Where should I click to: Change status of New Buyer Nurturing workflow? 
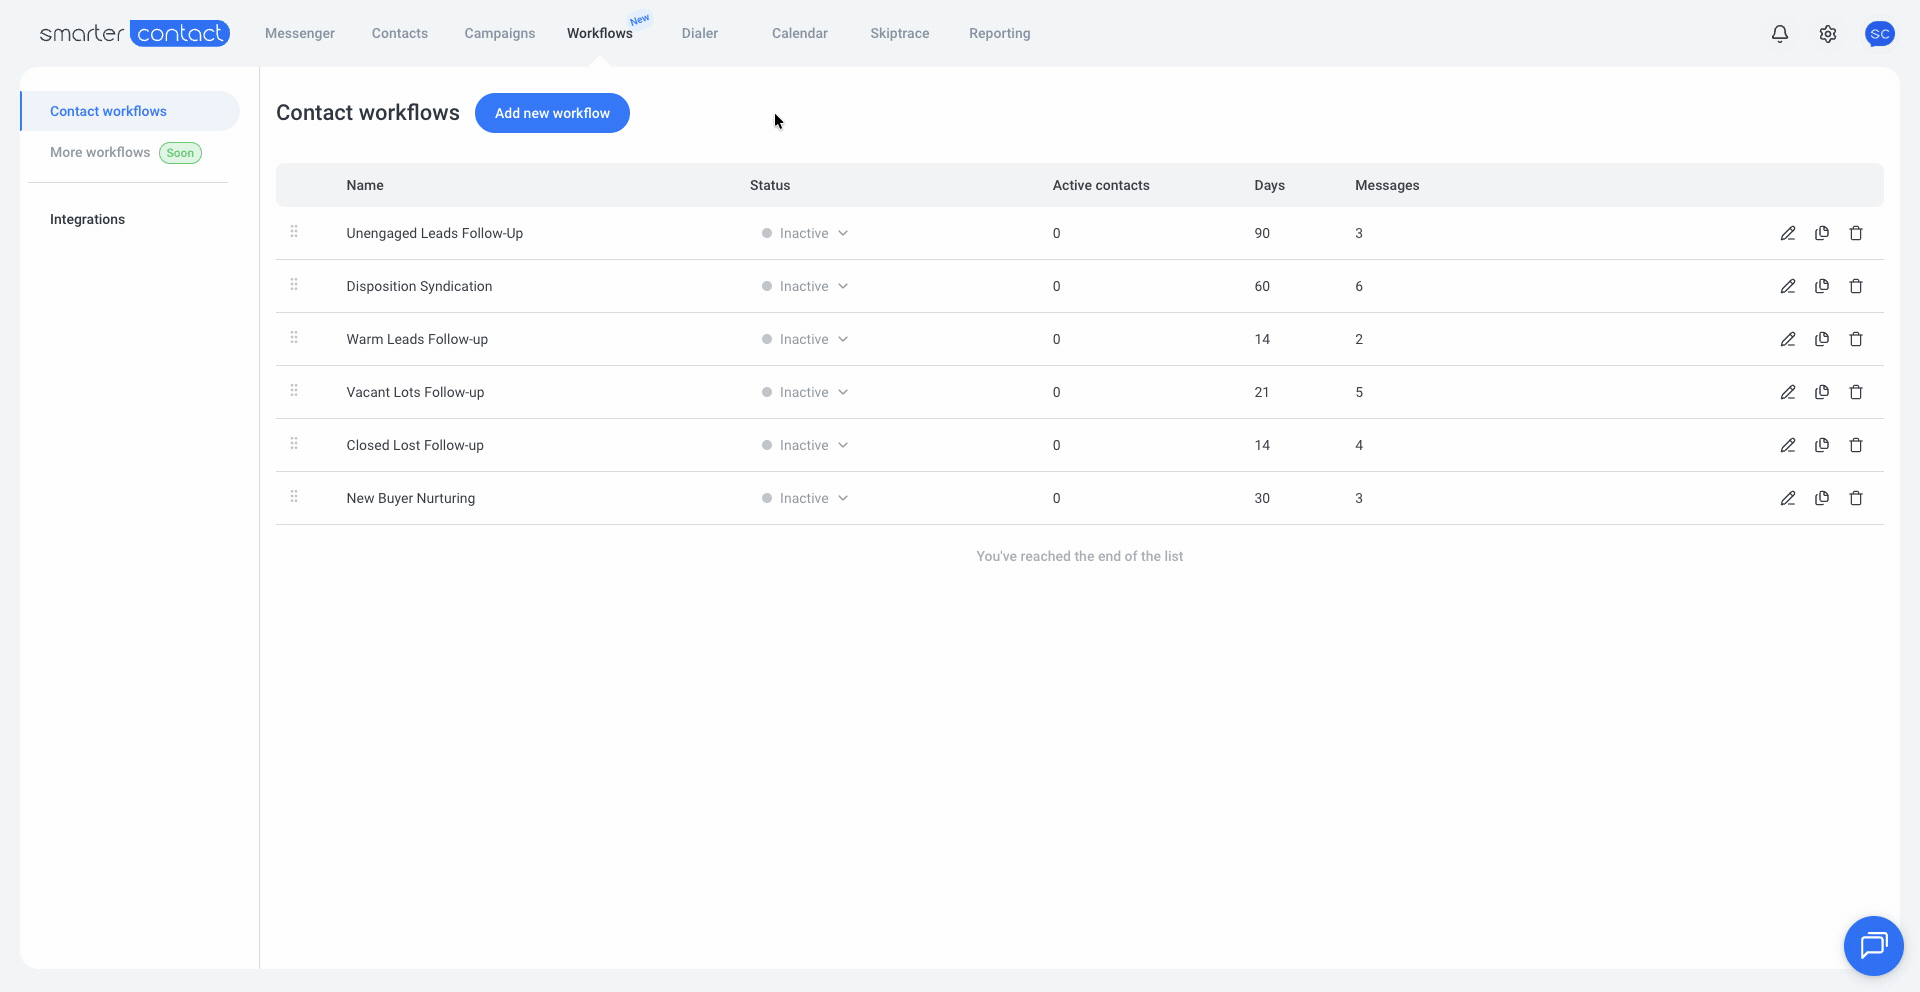[x=805, y=498]
